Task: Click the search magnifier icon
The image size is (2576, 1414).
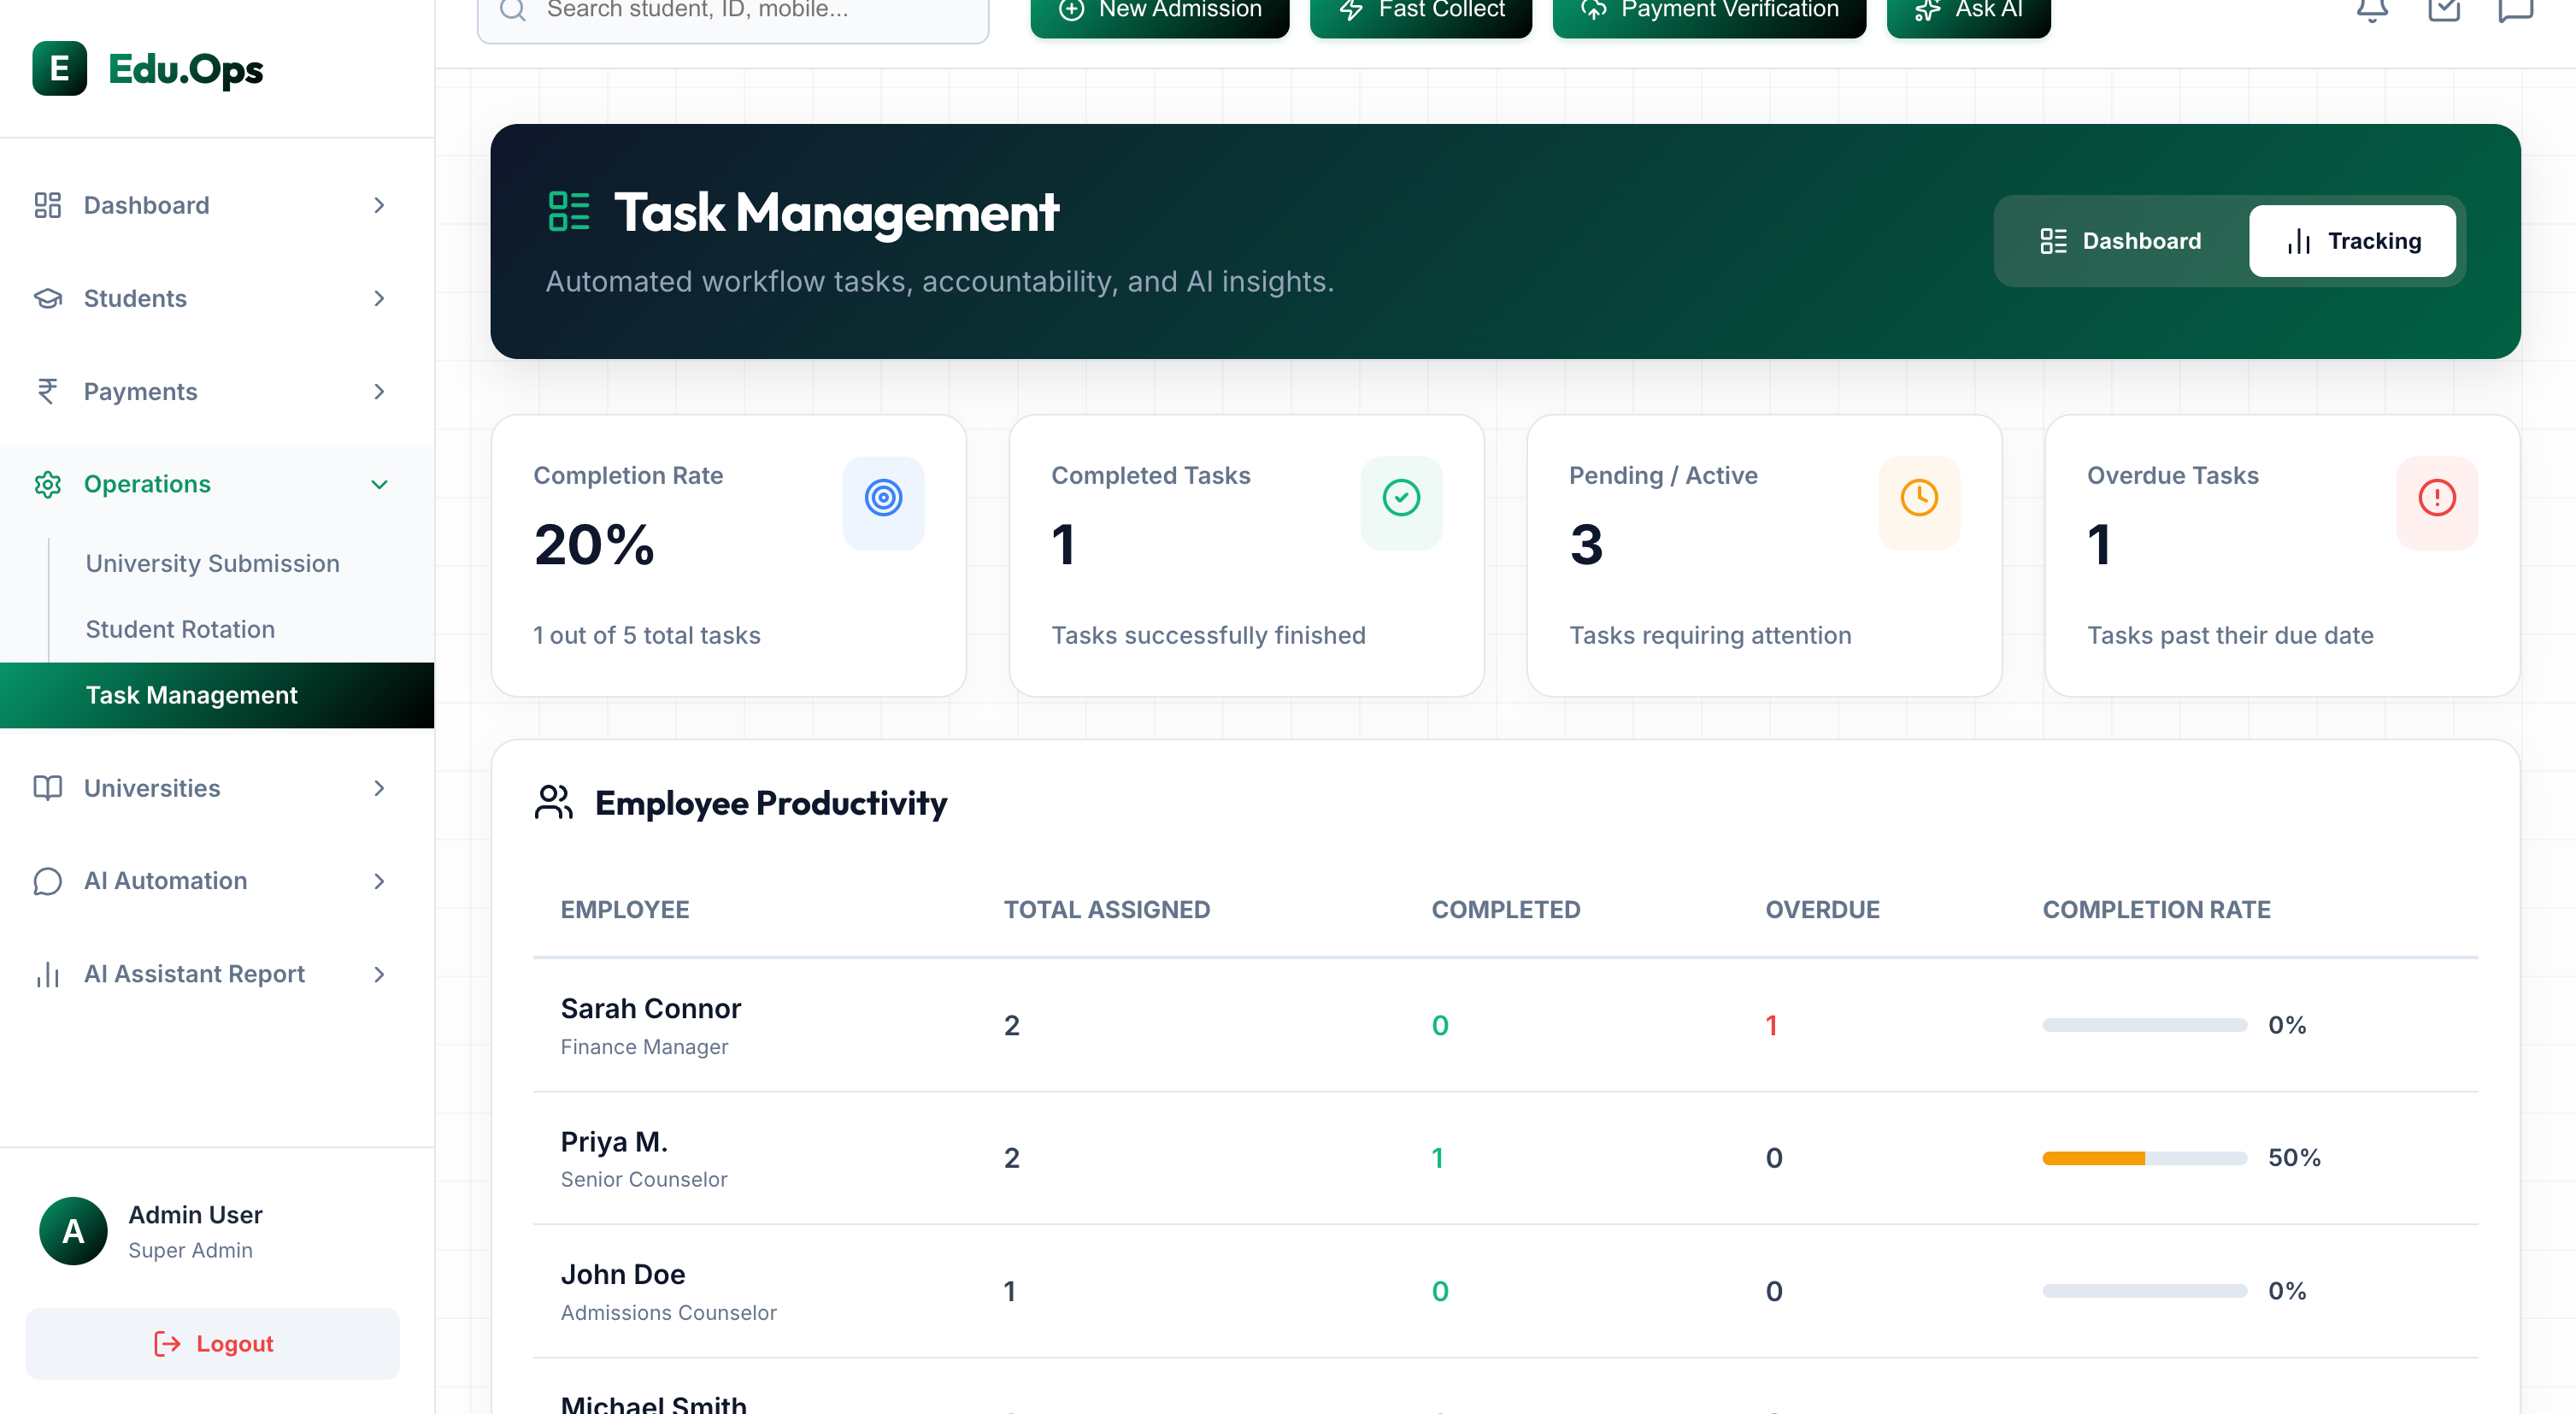Action: click(513, 10)
